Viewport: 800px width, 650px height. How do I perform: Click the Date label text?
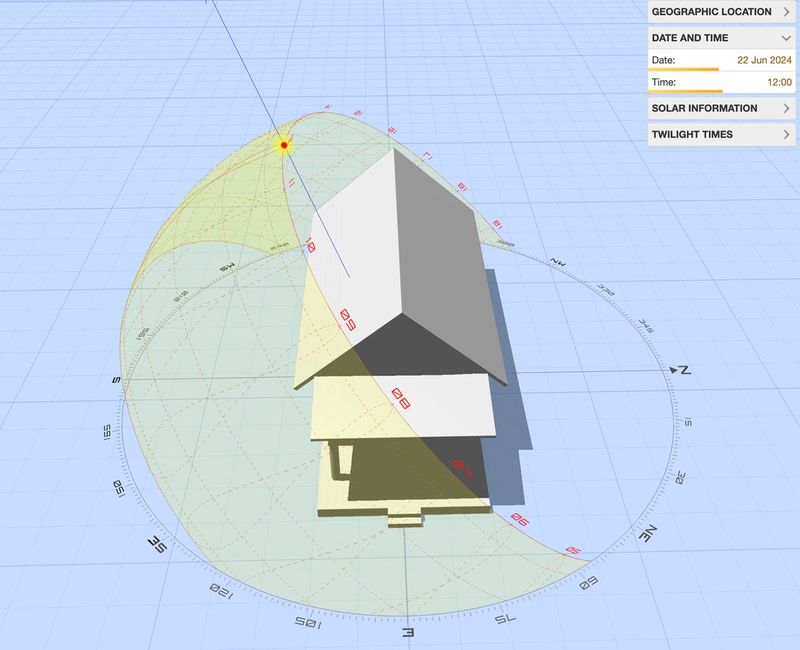(663, 60)
